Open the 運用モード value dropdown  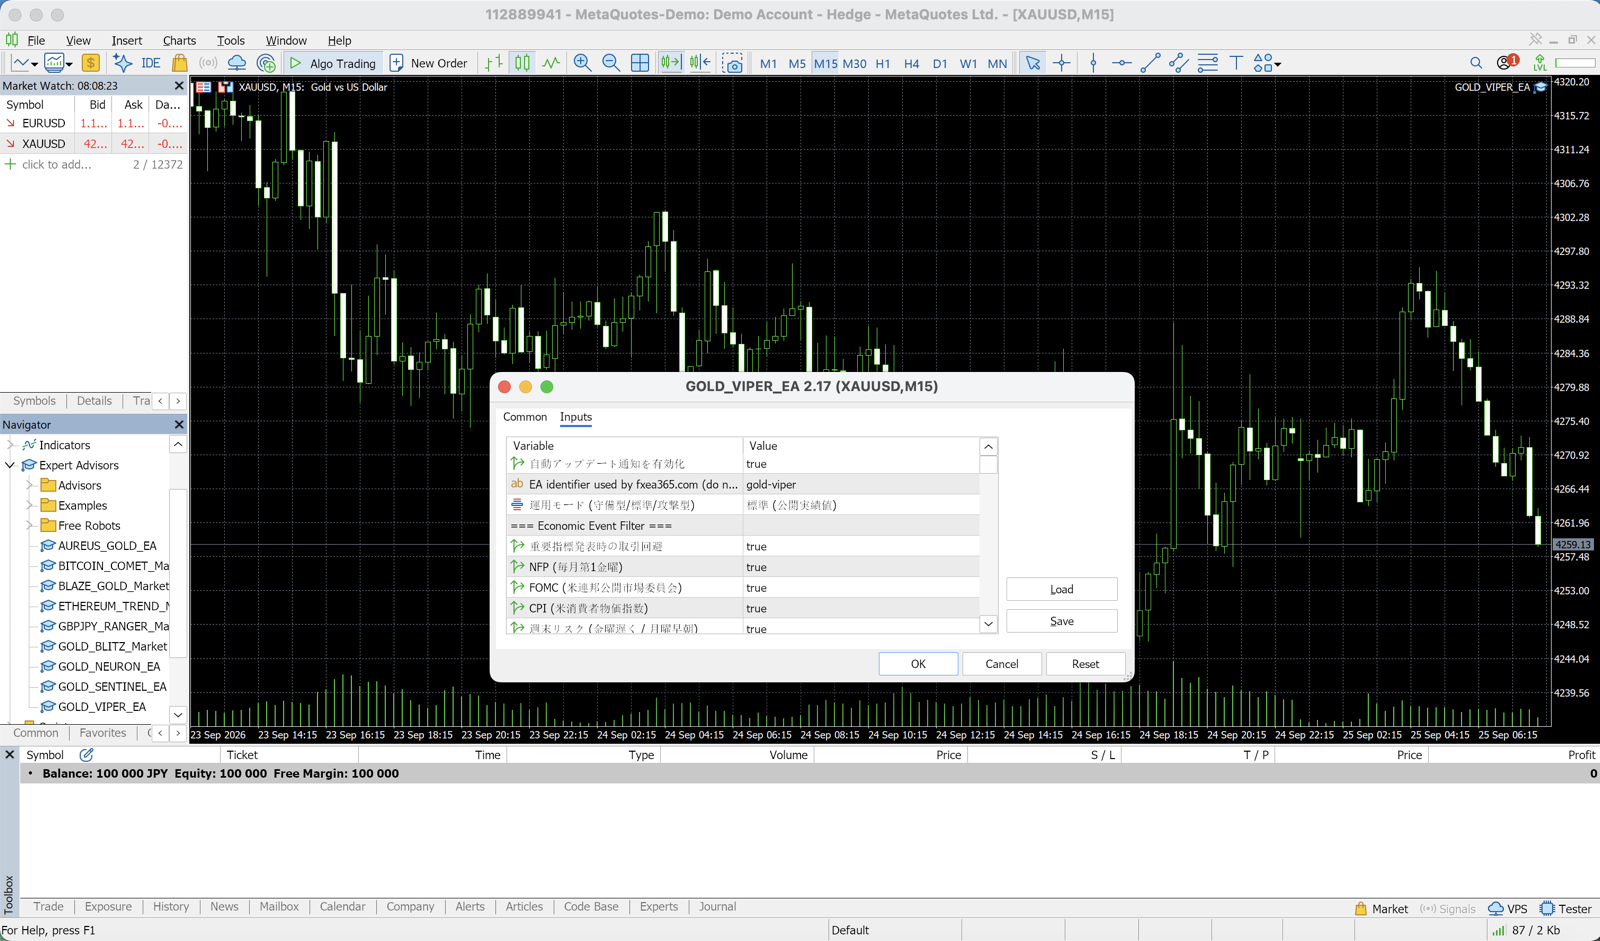point(860,505)
